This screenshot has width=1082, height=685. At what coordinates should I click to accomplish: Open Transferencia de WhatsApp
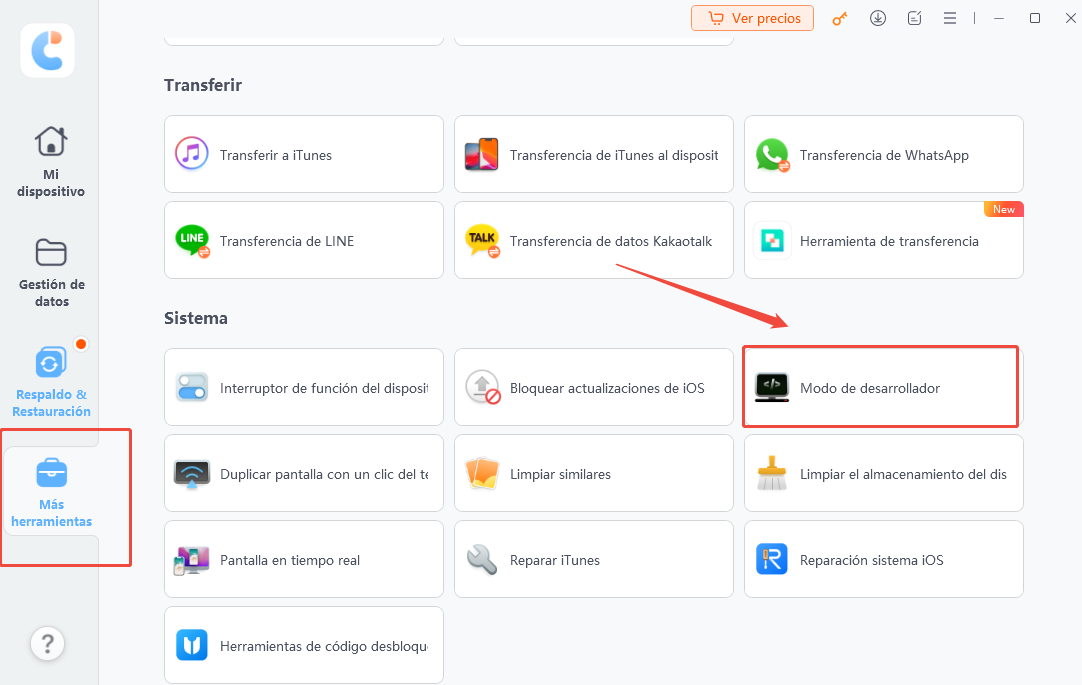pyautogui.click(x=883, y=154)
